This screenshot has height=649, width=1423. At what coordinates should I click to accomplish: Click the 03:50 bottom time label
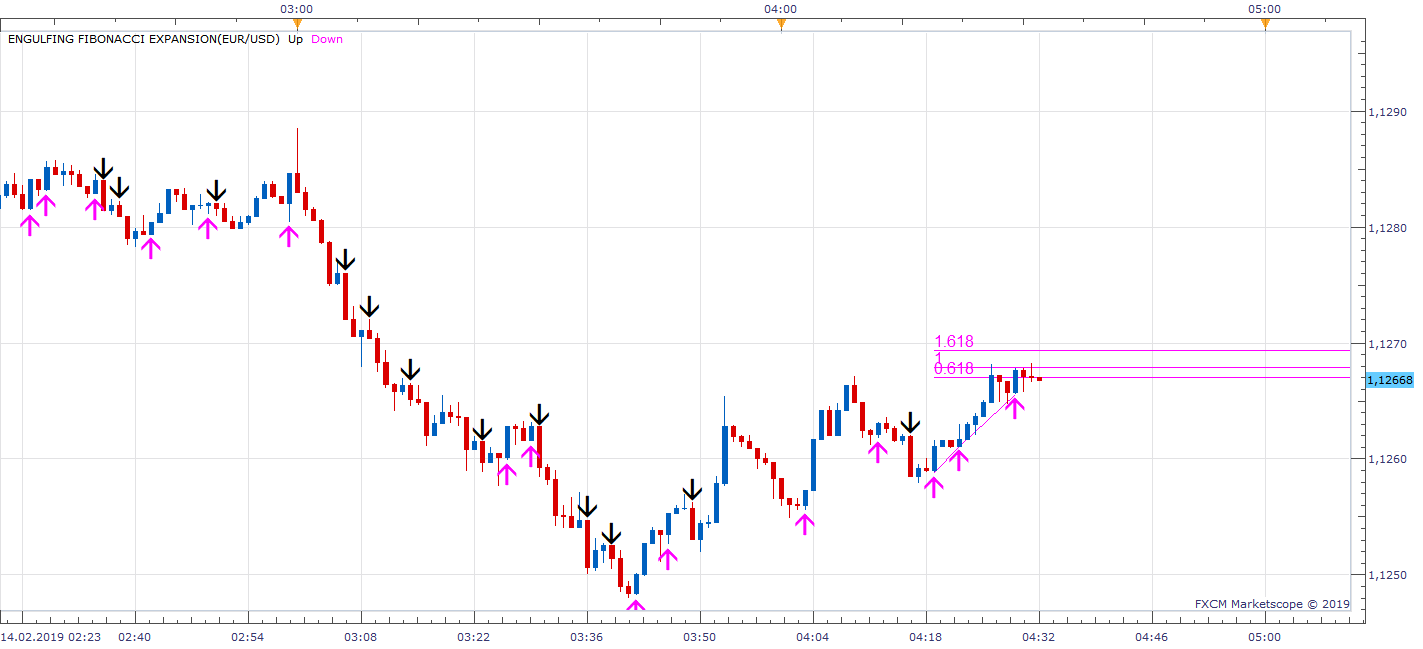[700, 636]
